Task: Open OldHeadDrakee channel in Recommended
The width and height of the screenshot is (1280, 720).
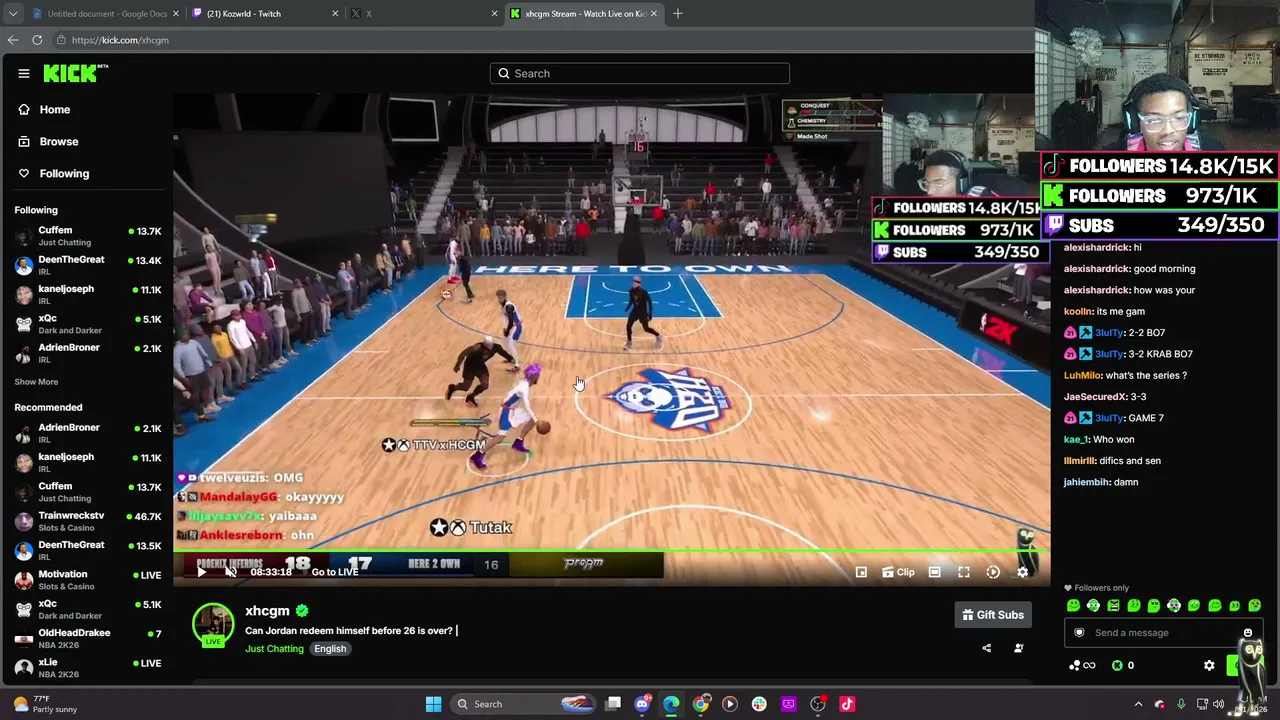Action: point(88,638)
